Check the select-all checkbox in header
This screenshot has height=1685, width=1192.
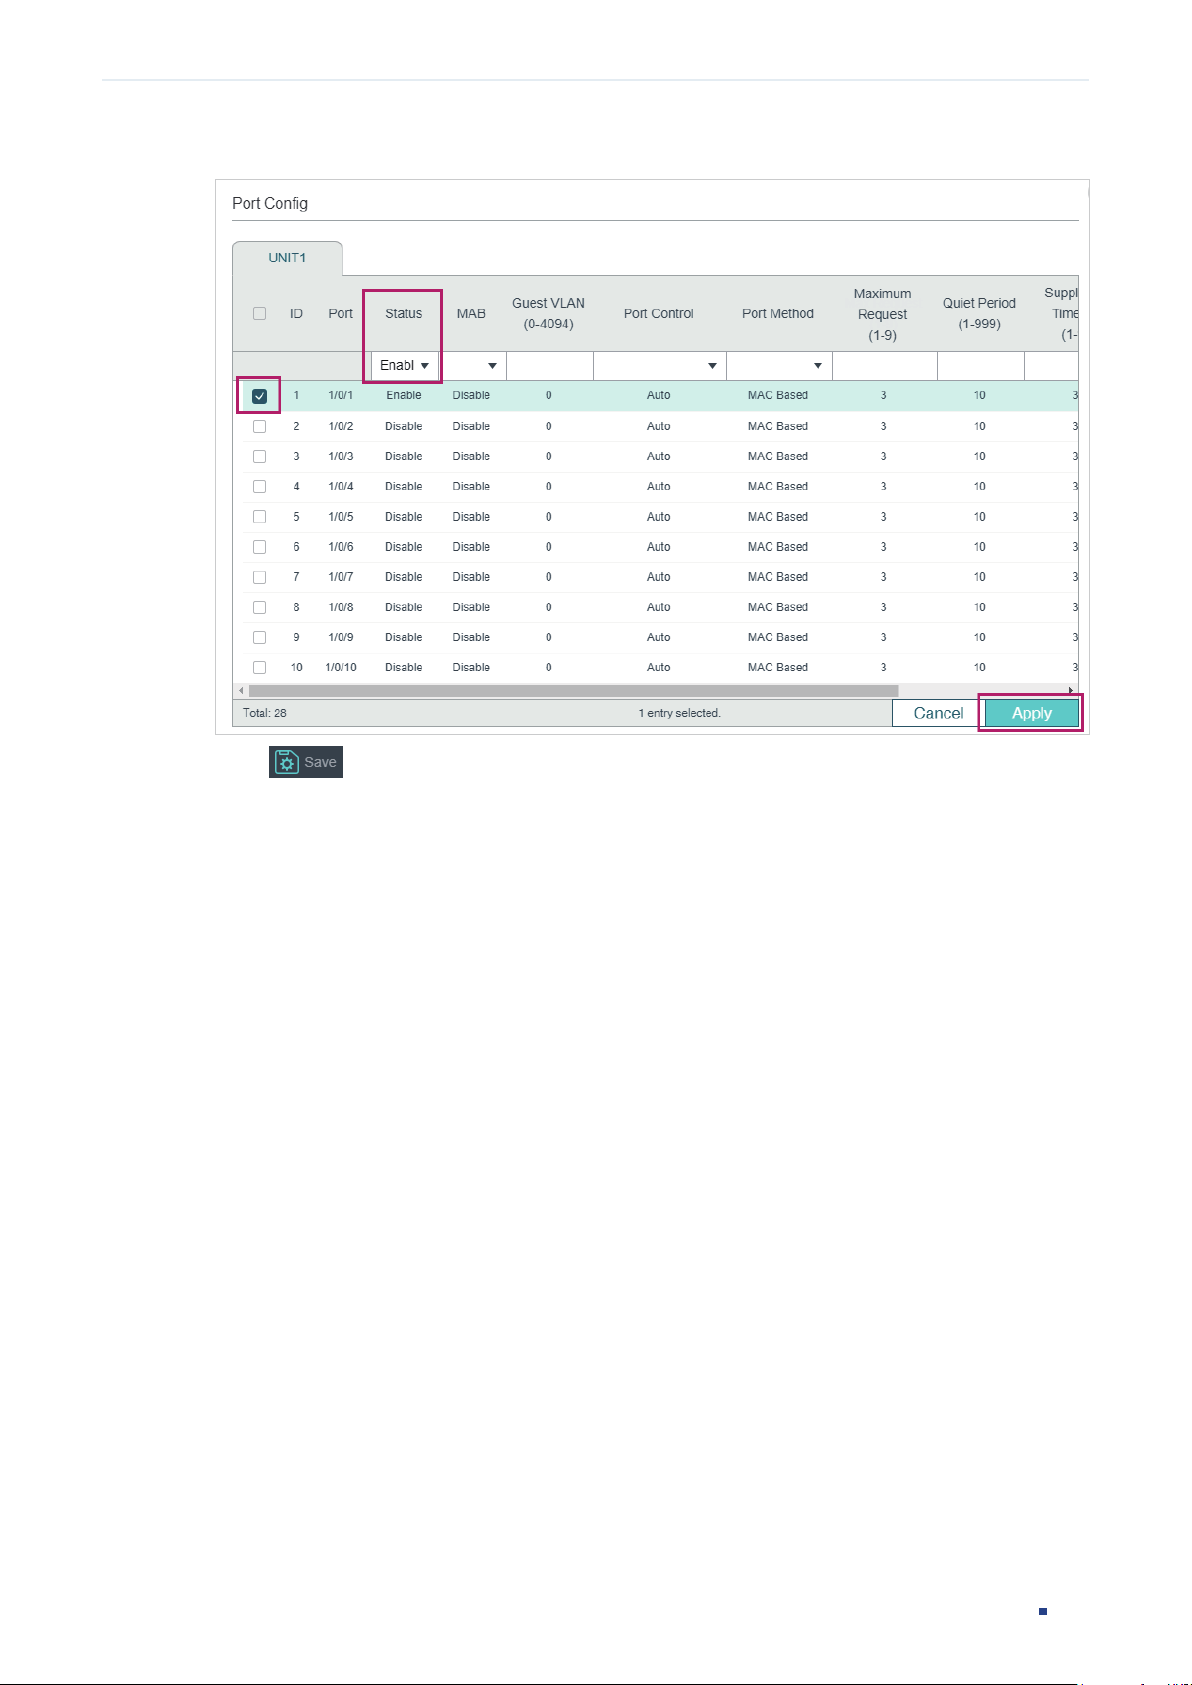(259, 313)
